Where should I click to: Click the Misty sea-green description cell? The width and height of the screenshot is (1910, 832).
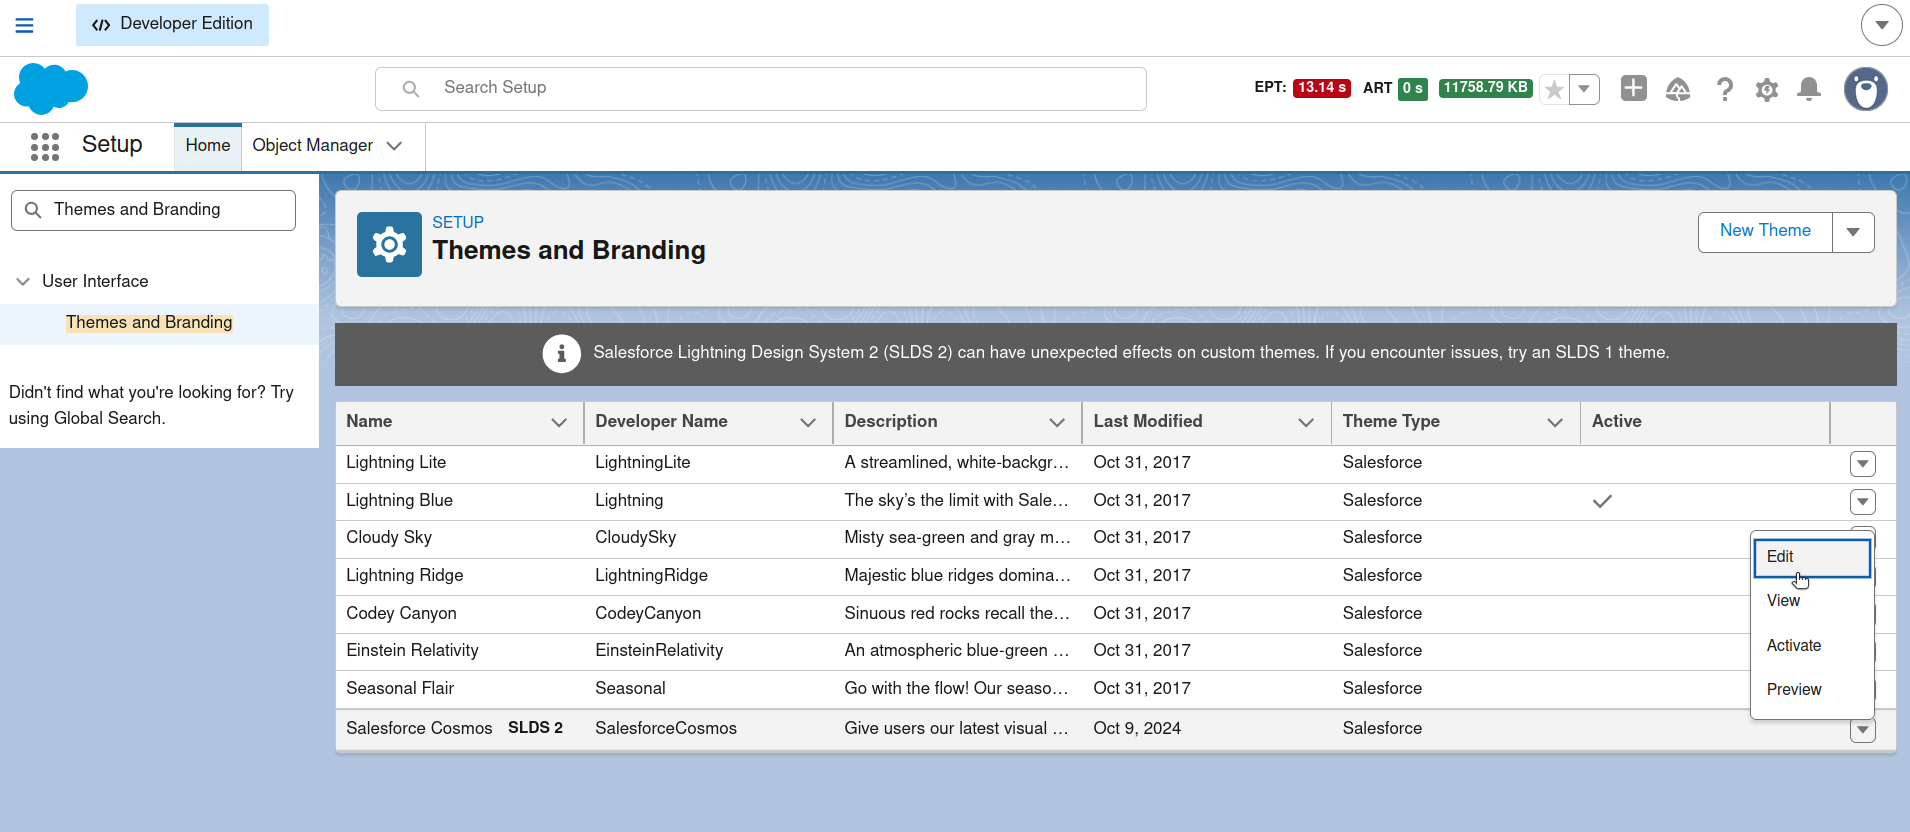pyautogui.click(x=957, y=538)
